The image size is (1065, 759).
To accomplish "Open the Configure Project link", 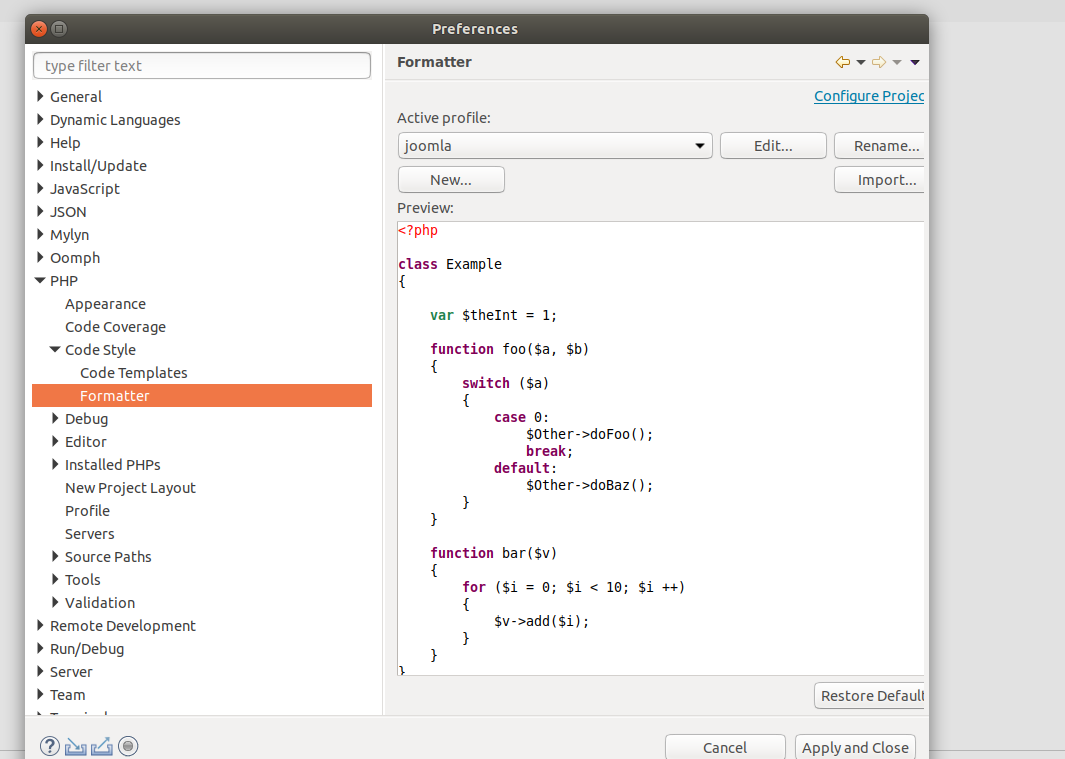I will 868,96.
